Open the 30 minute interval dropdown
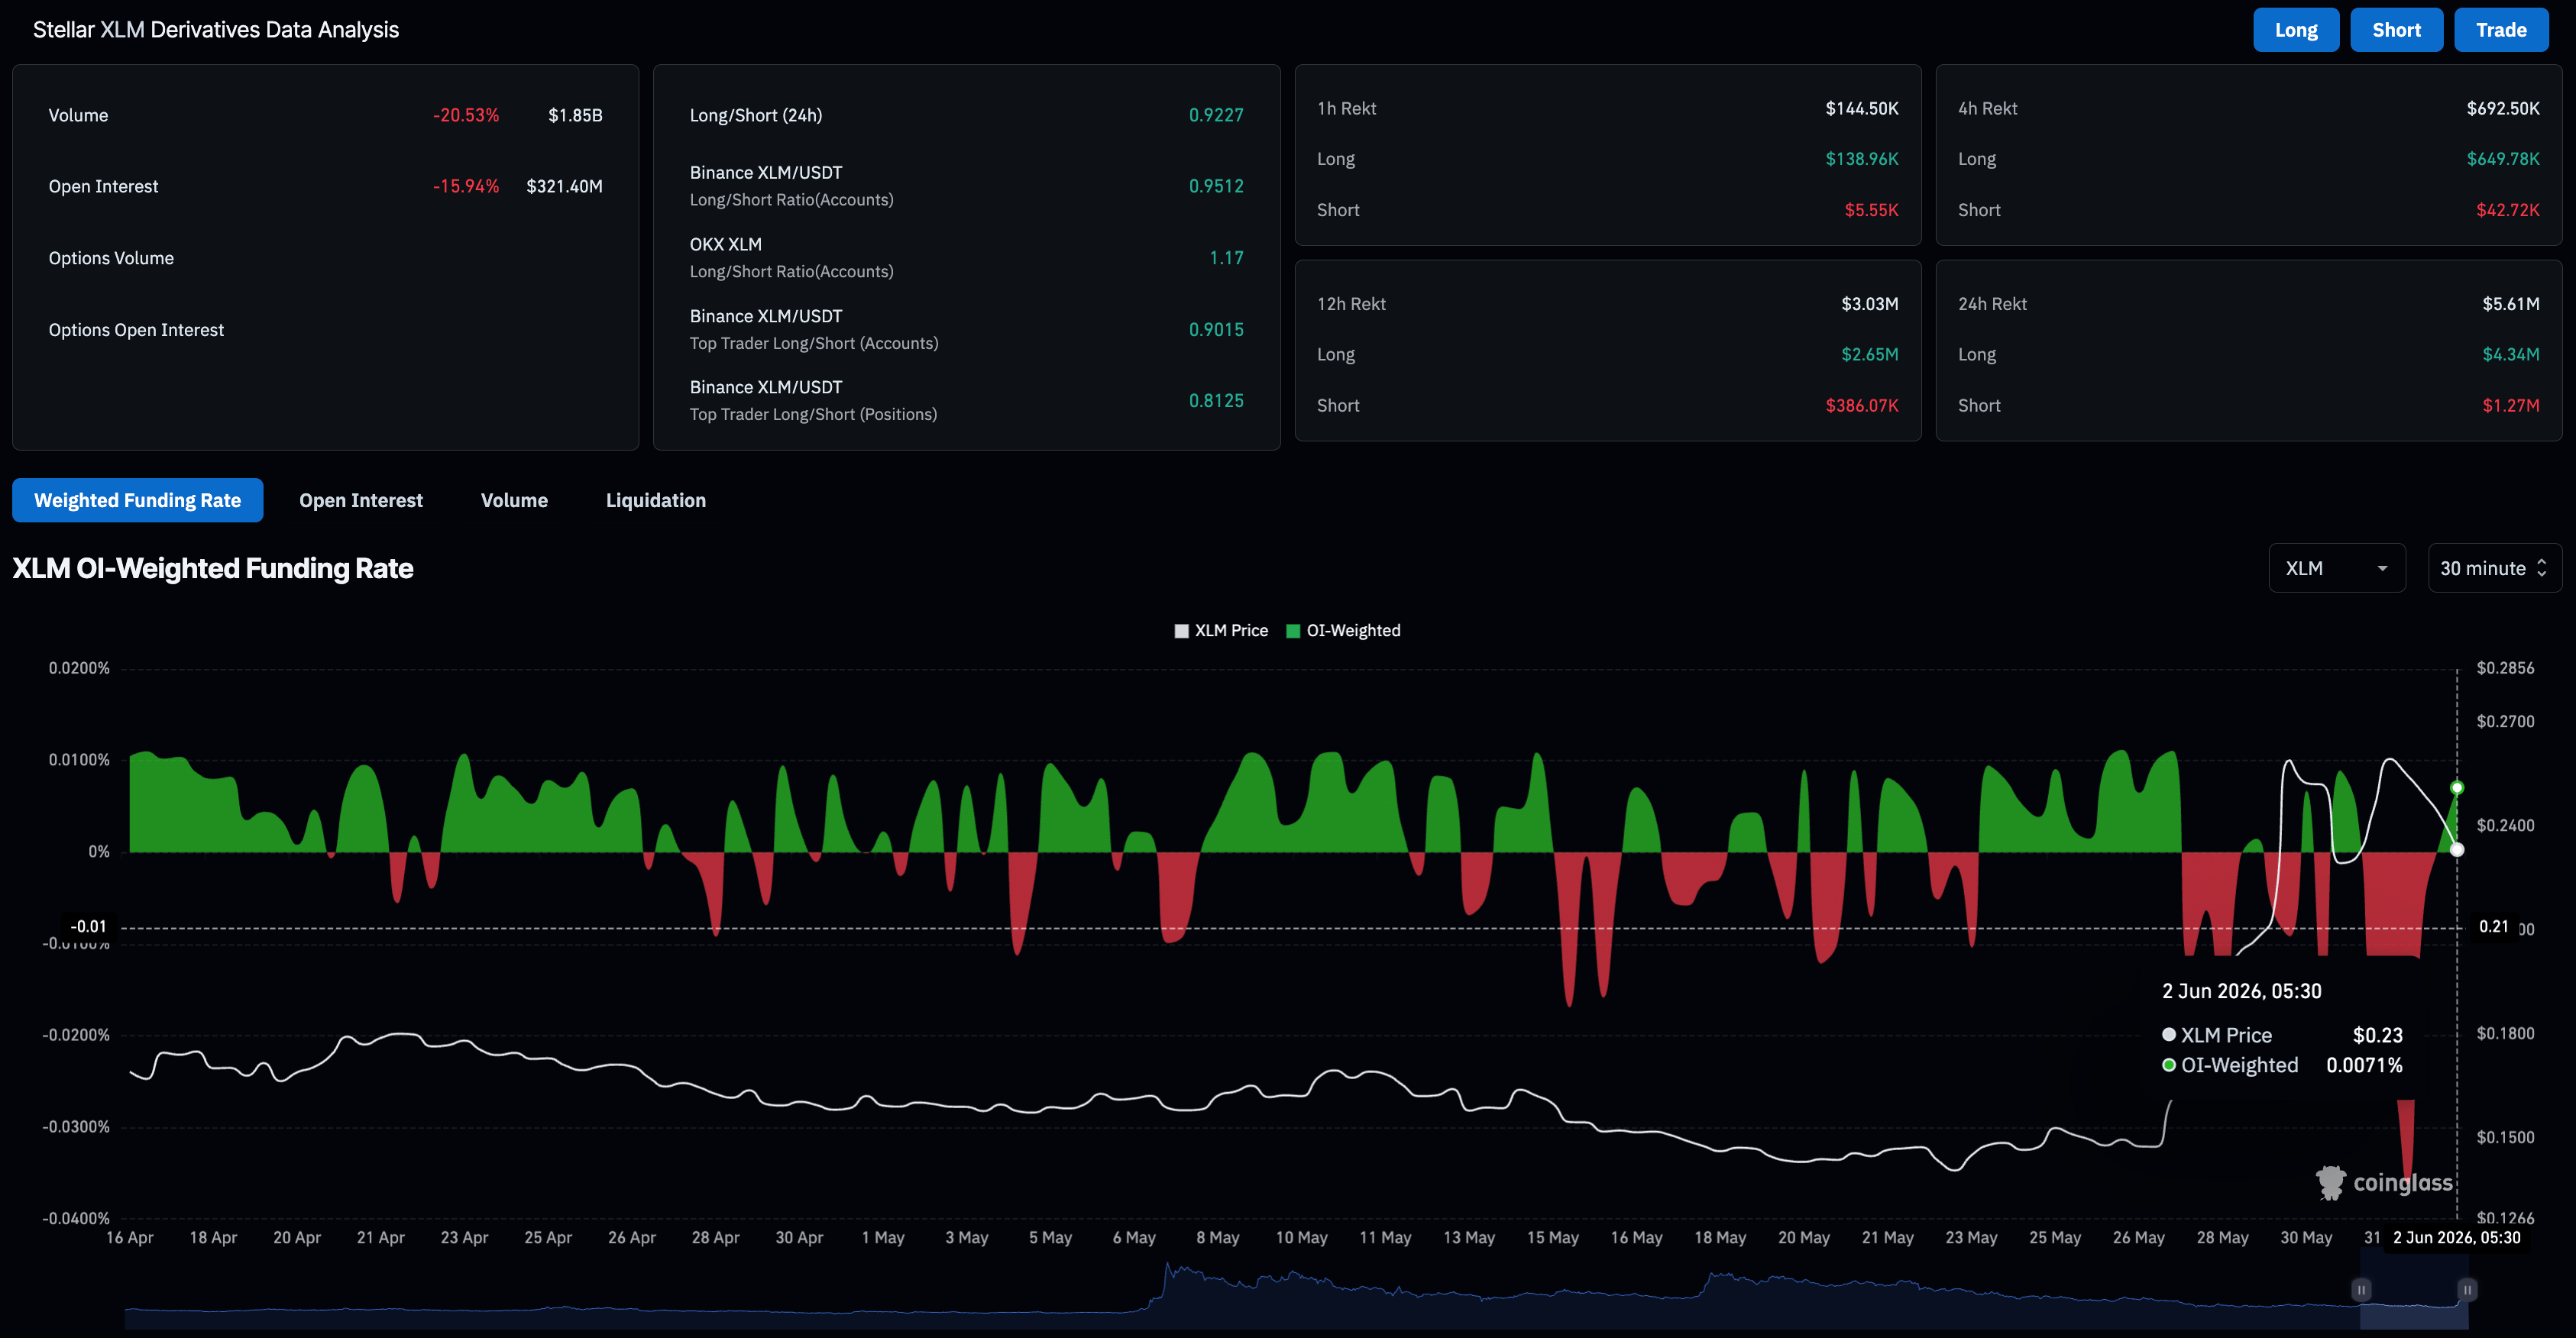The image size is (2576, 1338). 2494,568
